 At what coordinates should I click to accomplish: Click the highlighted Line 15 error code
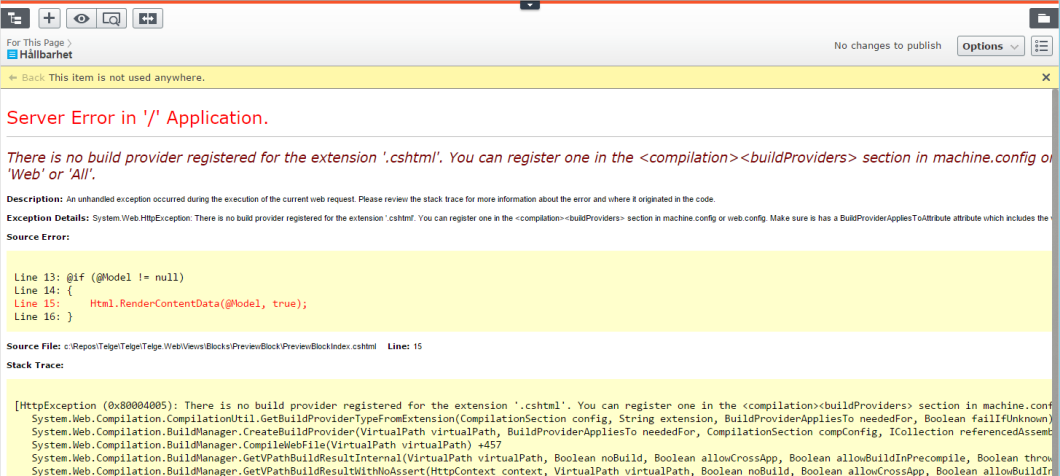point(198,303)
